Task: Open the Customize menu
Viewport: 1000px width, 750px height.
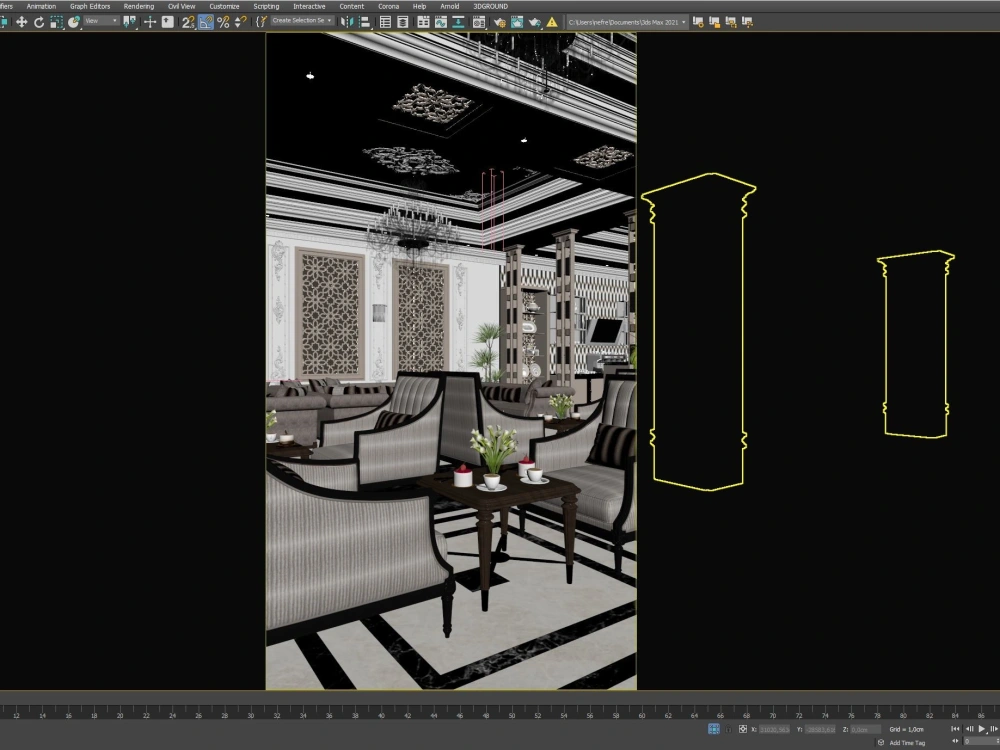Action: point(224,6)
